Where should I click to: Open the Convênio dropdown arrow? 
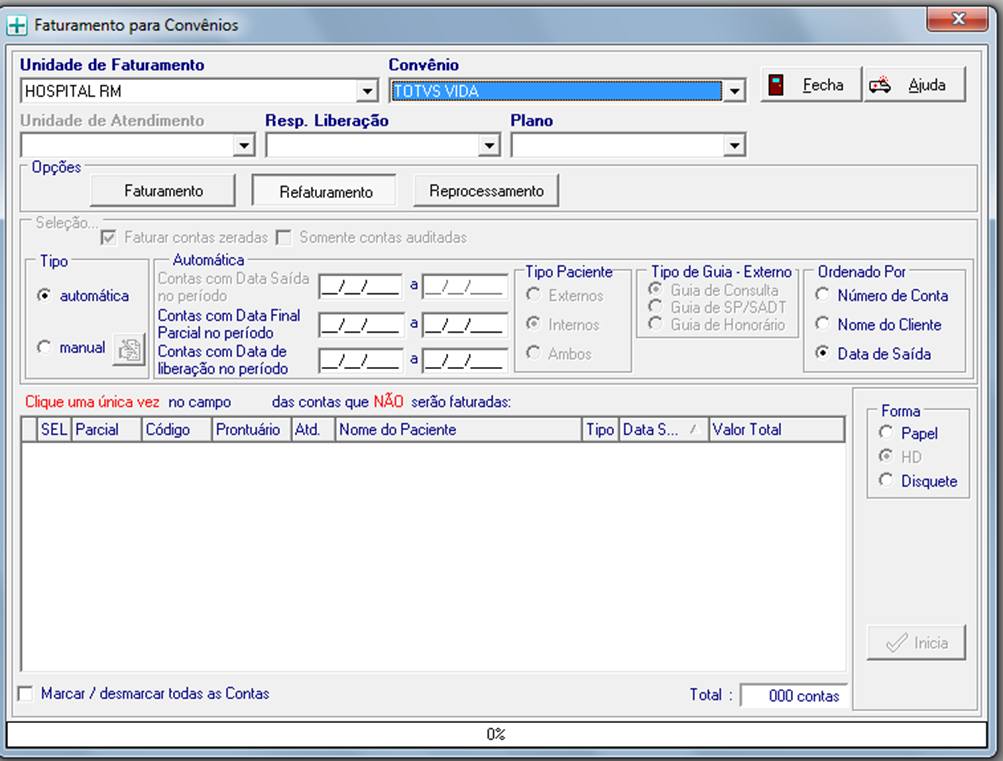point(734,91)
